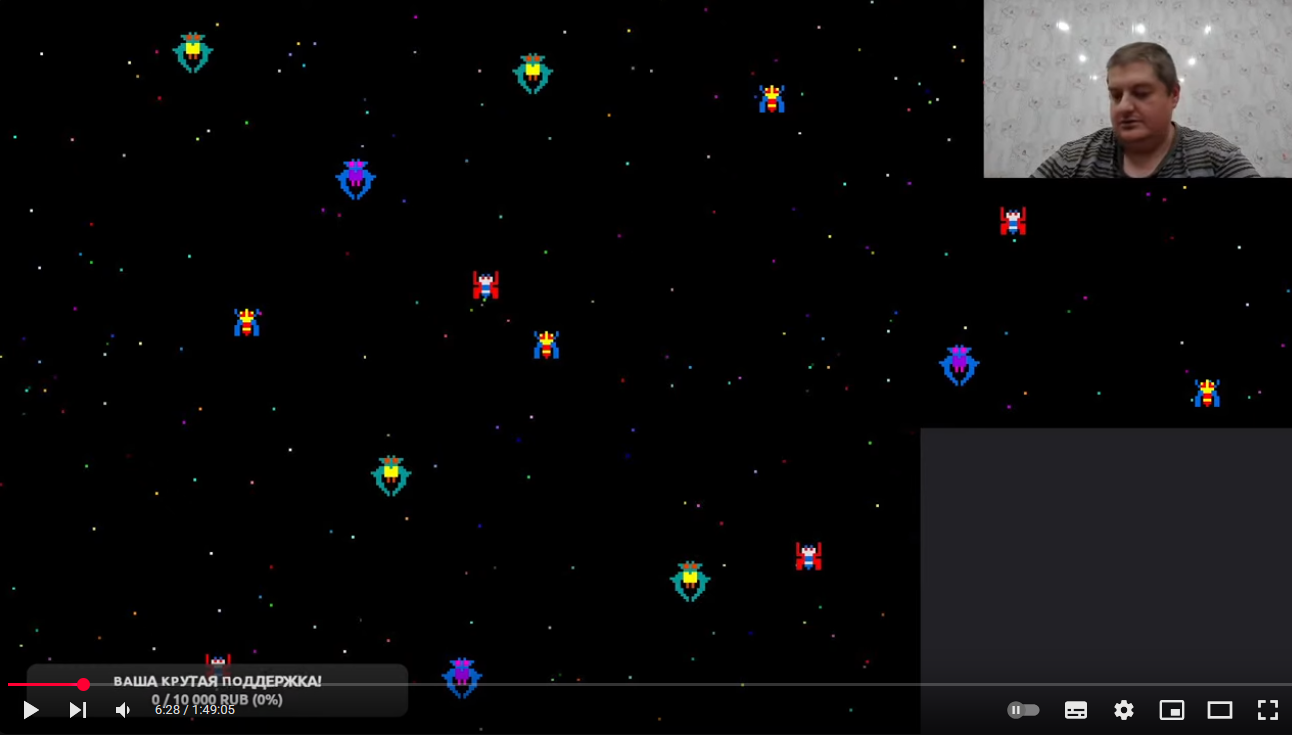Click the red progress bar scrubber
This screenshot has width=1292, height=735.
tap(83, 685)
